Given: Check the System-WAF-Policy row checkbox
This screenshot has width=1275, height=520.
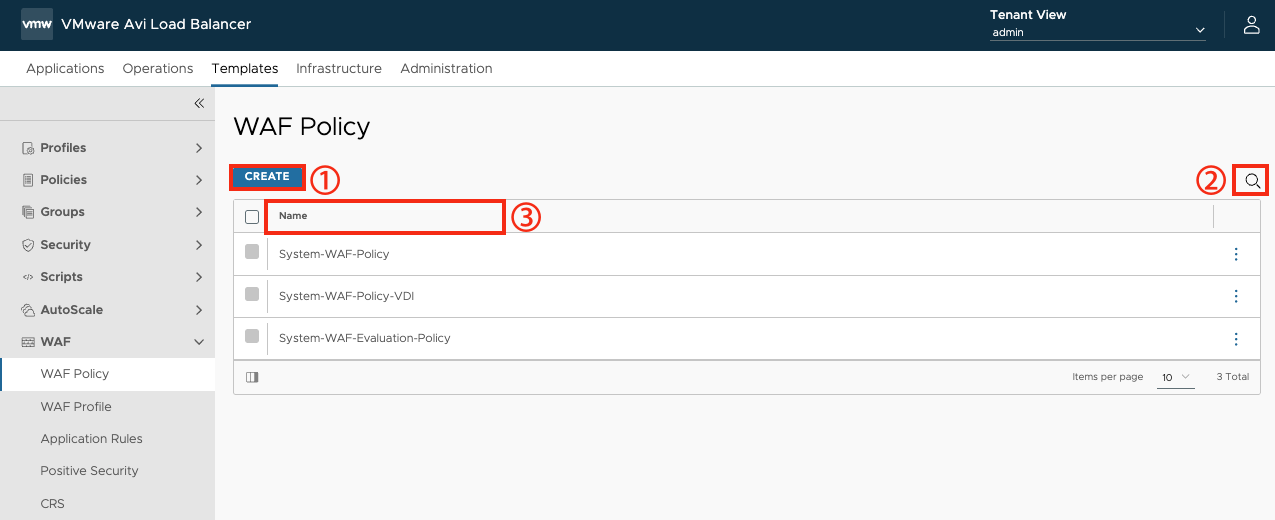Looking at the screenshot, I should coord(252,252).
